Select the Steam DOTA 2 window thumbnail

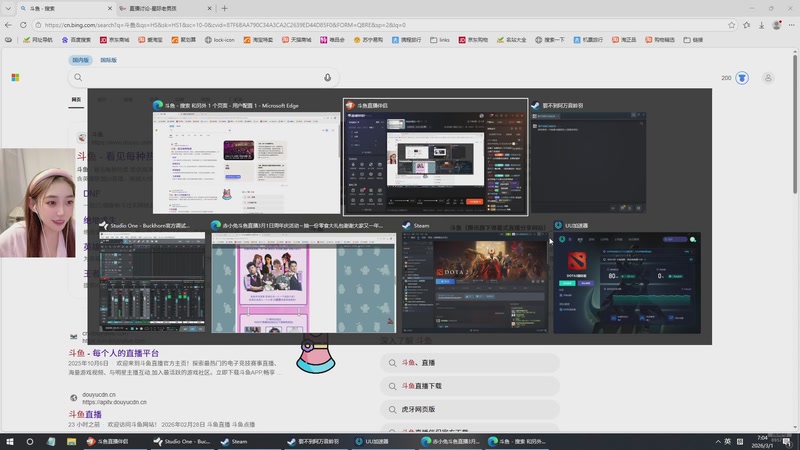tap(474, 282)
